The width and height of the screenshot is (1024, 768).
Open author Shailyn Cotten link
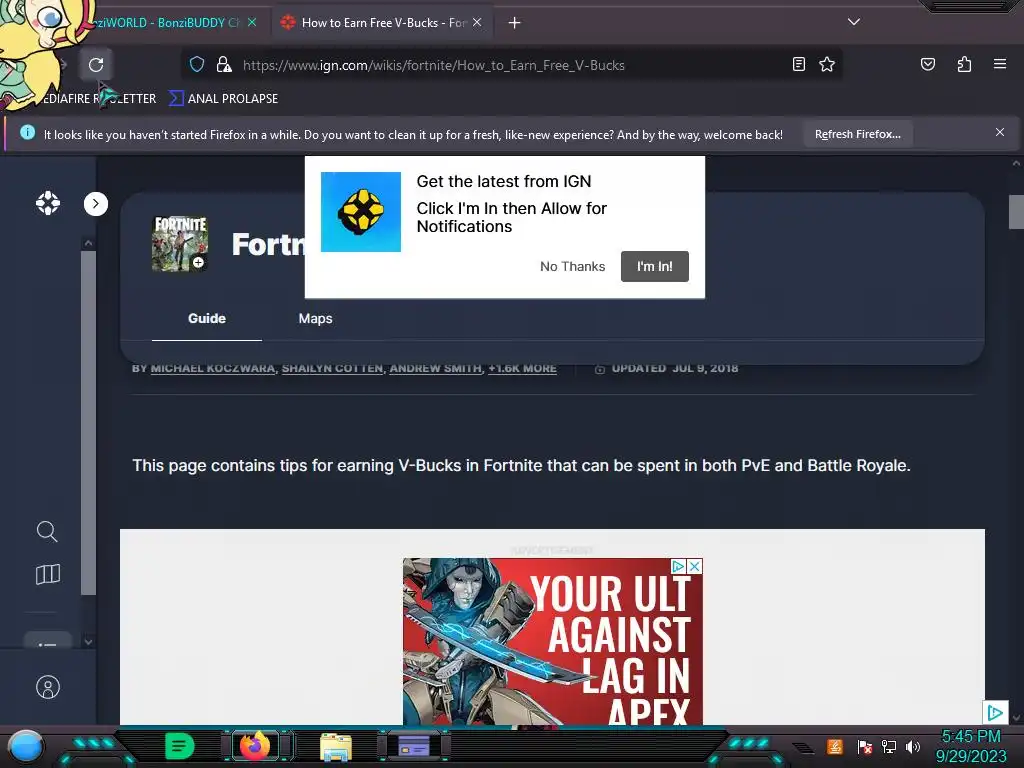point(332,368)
